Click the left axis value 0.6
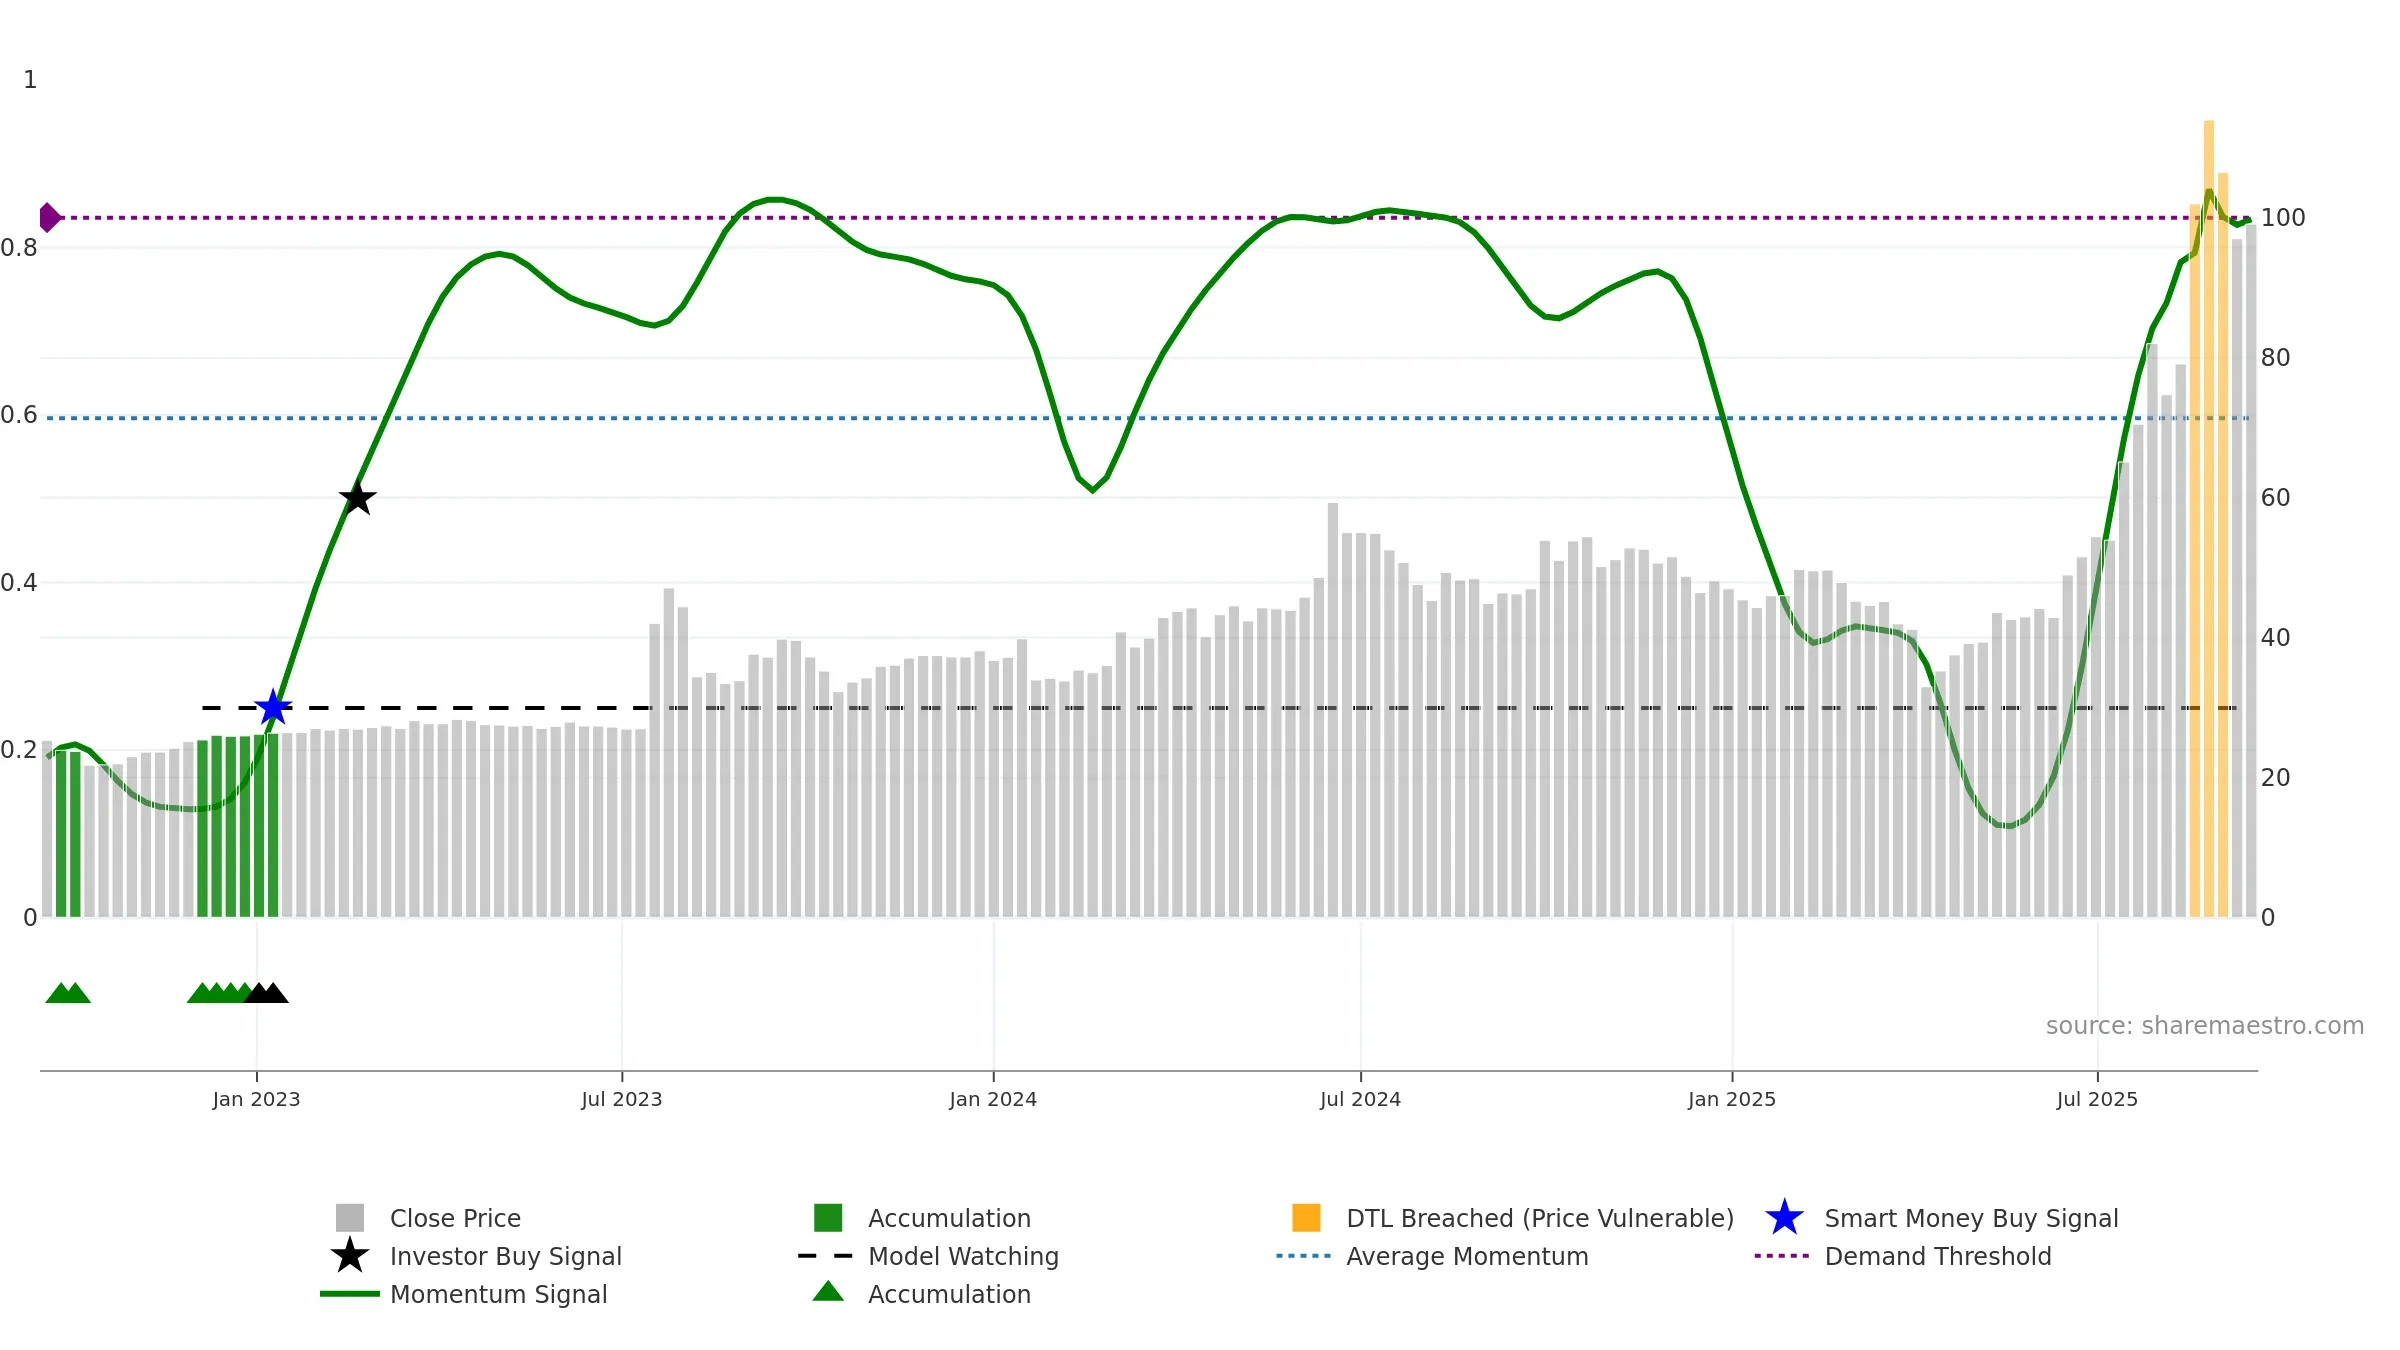Image resolution: width=2400 pixels, height=1350 pixels. pyautogui.click(x=19, y=414)
